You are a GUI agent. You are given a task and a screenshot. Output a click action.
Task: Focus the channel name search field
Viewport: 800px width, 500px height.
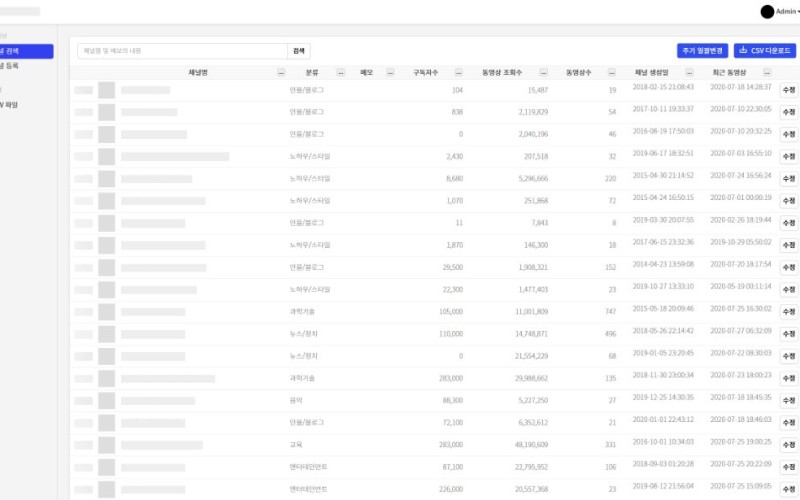pos(182,51)
